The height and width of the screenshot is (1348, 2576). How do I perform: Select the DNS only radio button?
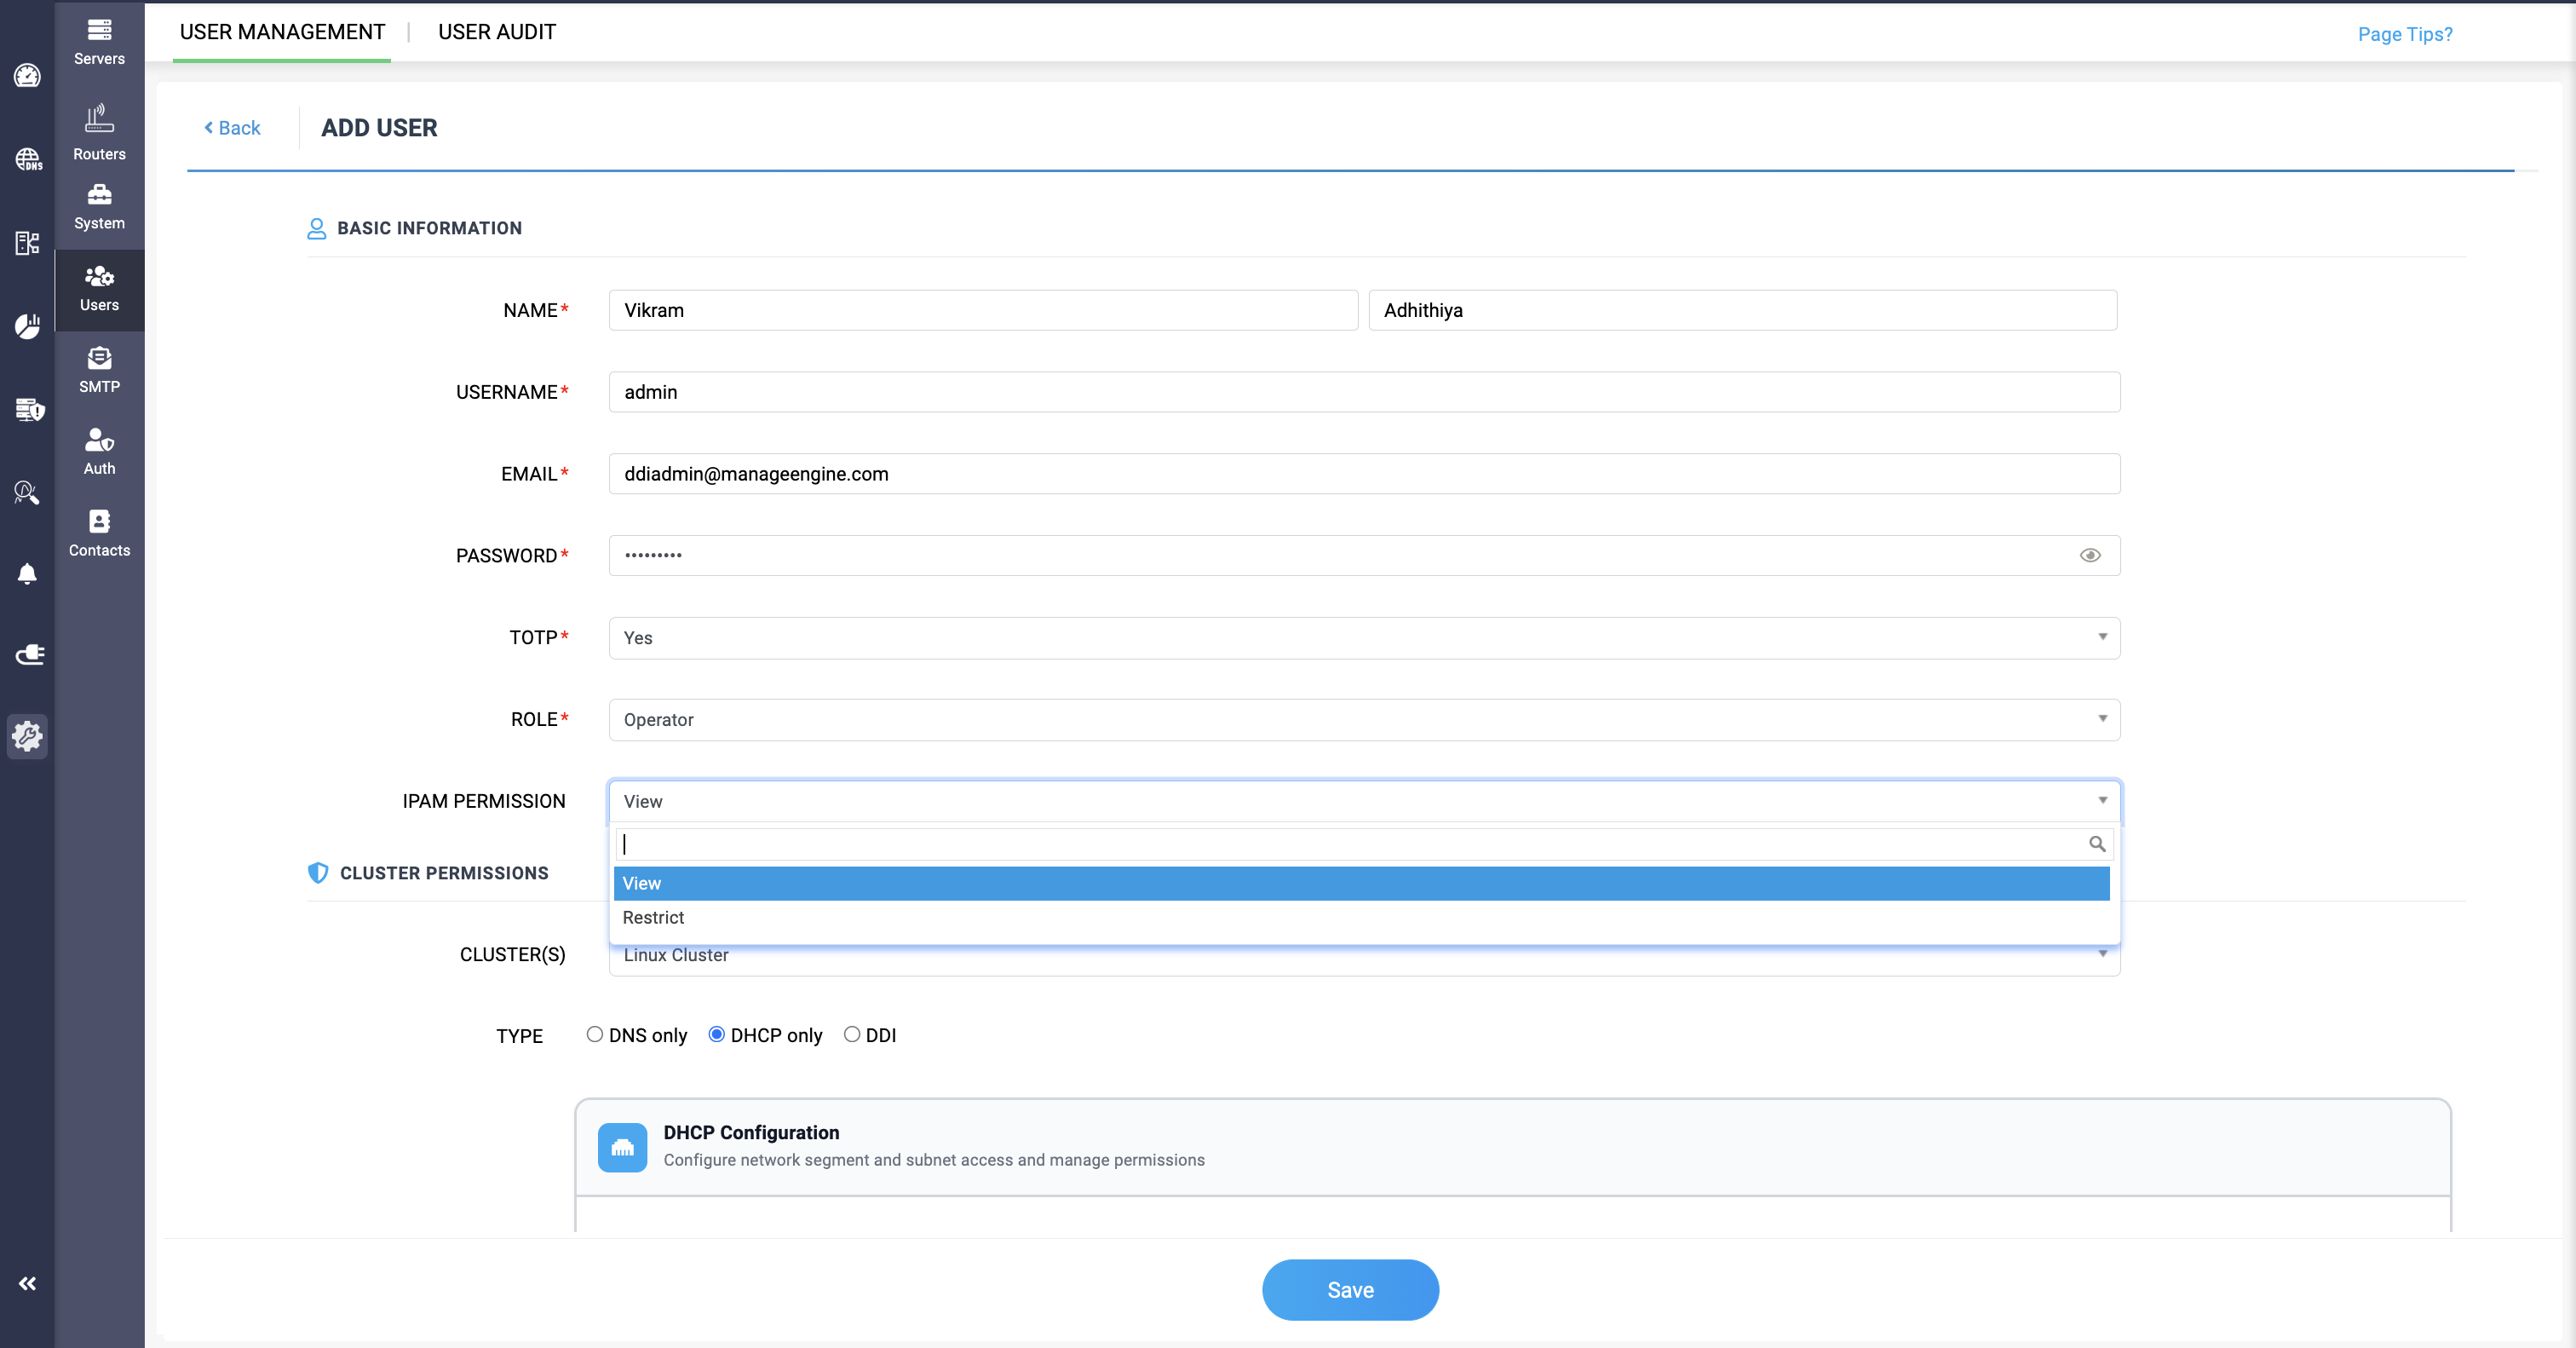click(595, 1034)
